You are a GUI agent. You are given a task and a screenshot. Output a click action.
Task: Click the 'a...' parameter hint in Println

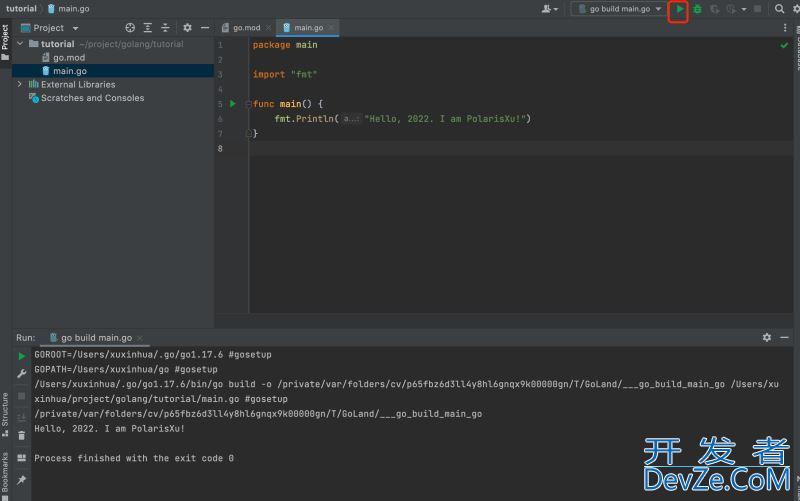[351, 119]
